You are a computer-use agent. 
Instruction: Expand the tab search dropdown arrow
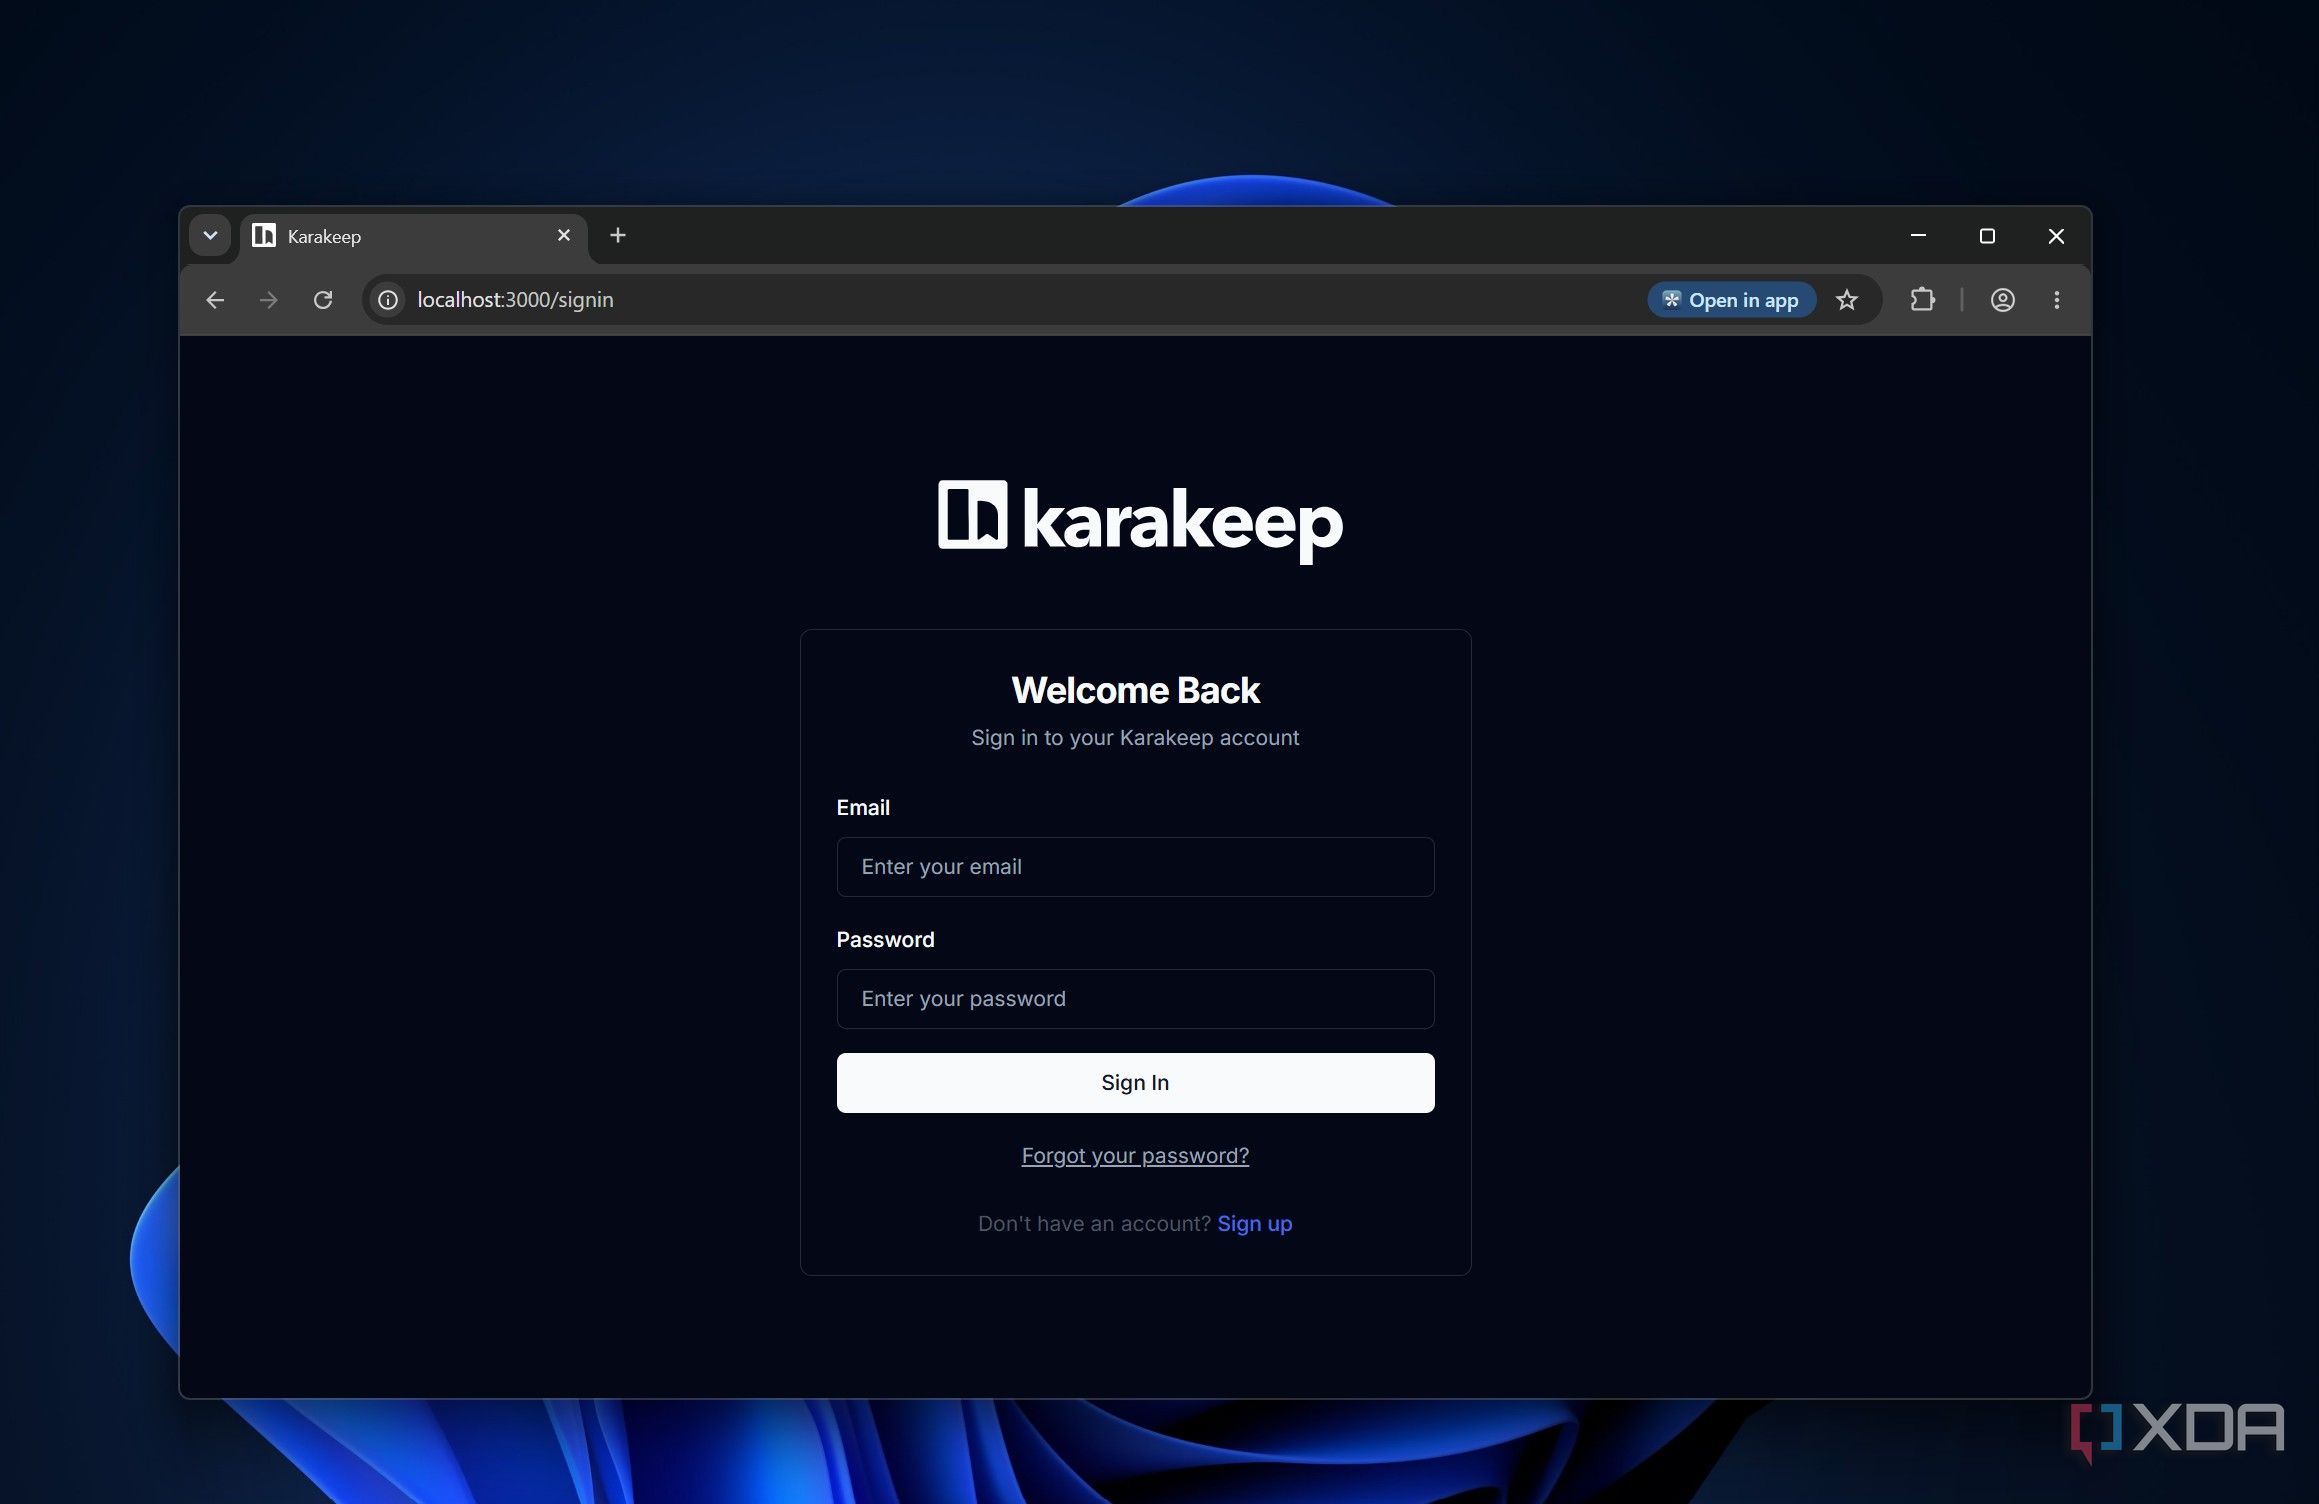coord(210,236)
